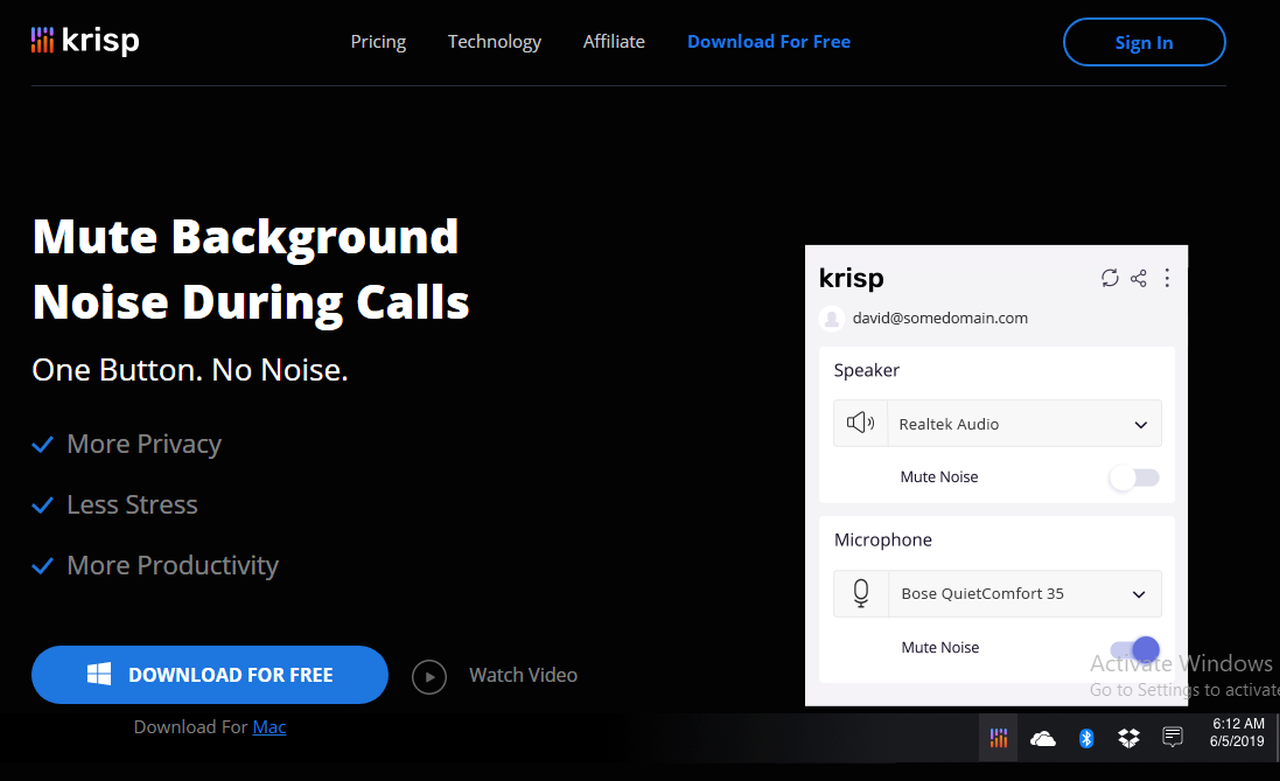Click the refresh icon in Krisp panel

[x=1110, y=278]
